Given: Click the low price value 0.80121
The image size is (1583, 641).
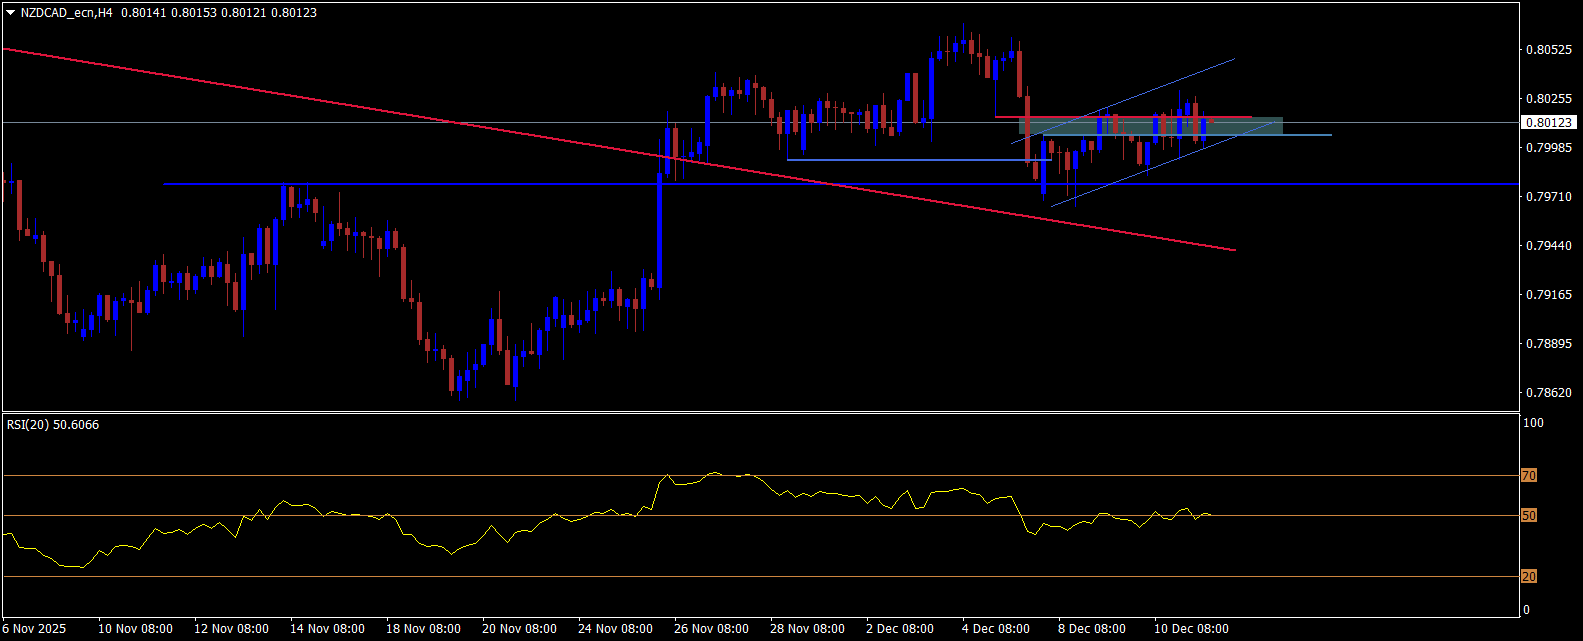Looking at the screenshot, I should (x=246, y=13).
